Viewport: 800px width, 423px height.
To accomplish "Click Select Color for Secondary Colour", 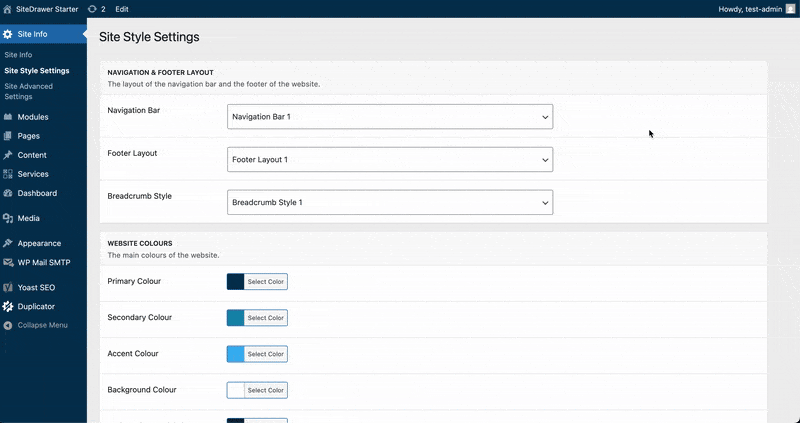I will 265,318.
